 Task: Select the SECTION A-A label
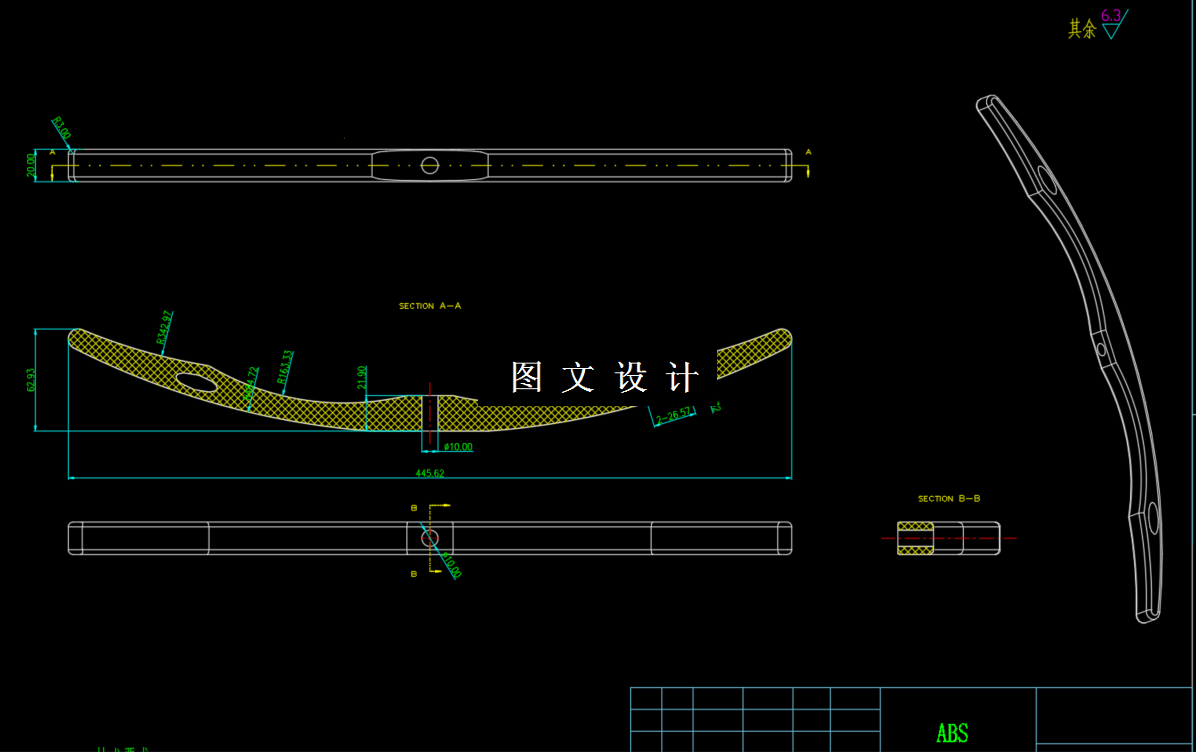click(x=430, y=306)
